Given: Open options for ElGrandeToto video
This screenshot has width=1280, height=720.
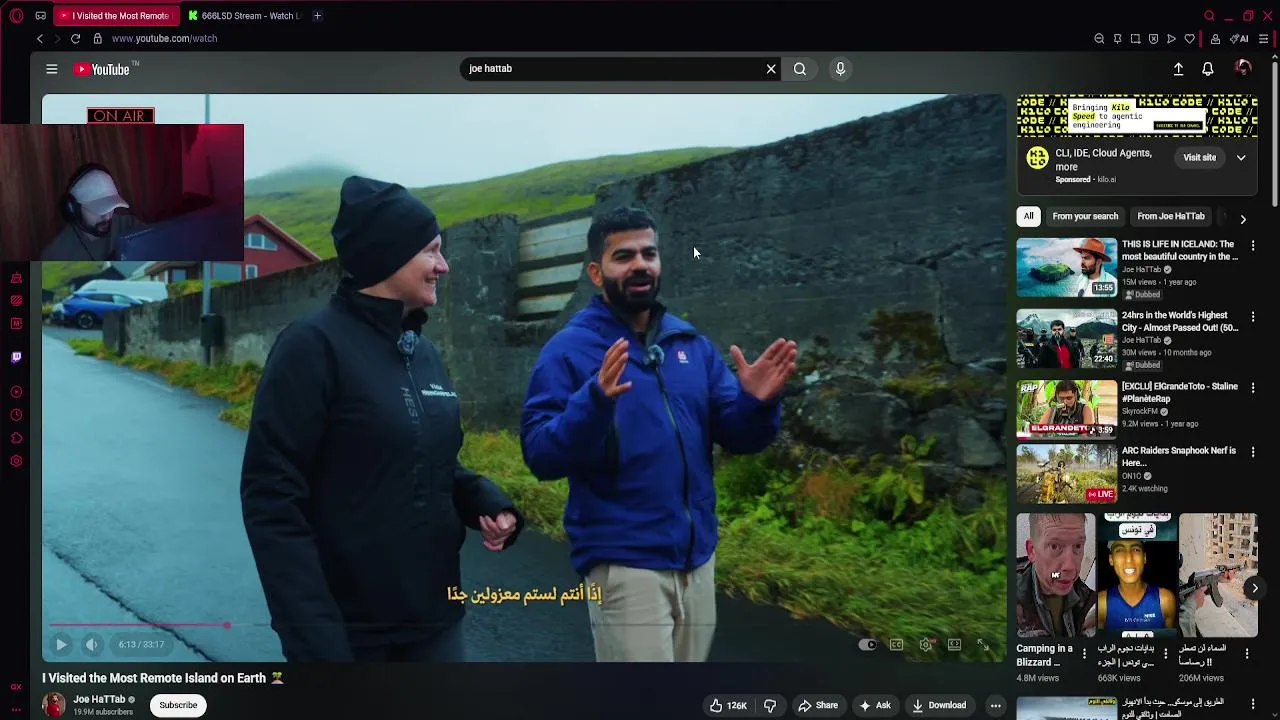Looking at the screenshot, I should click(x=1252, y=388).
